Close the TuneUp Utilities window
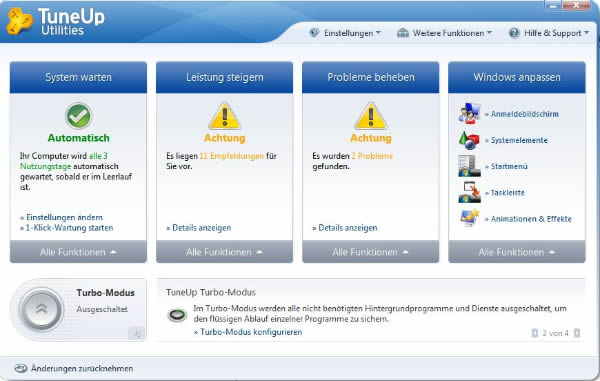Screen dimensions: 600x381 [576, 5]
